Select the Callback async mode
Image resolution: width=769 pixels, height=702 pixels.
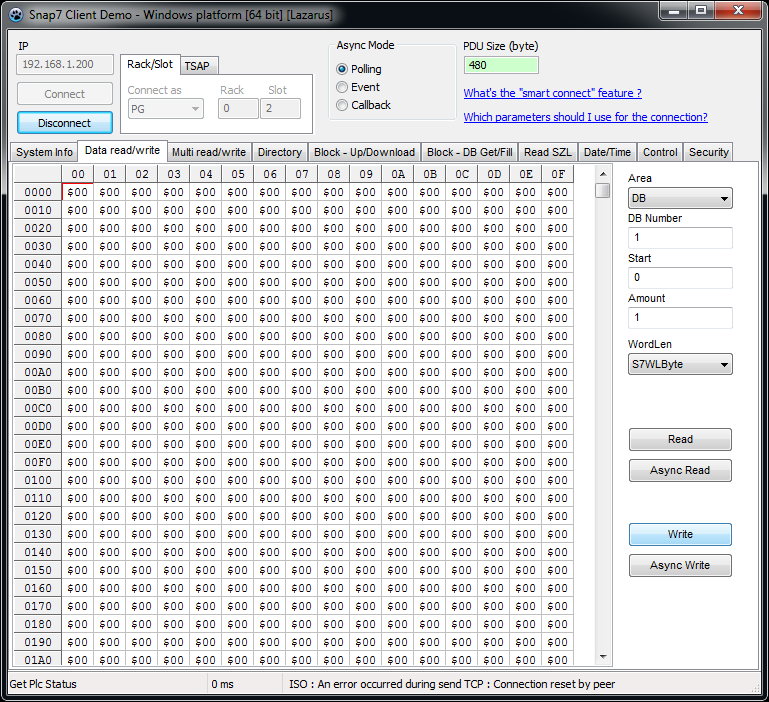(x=363, y=105)
